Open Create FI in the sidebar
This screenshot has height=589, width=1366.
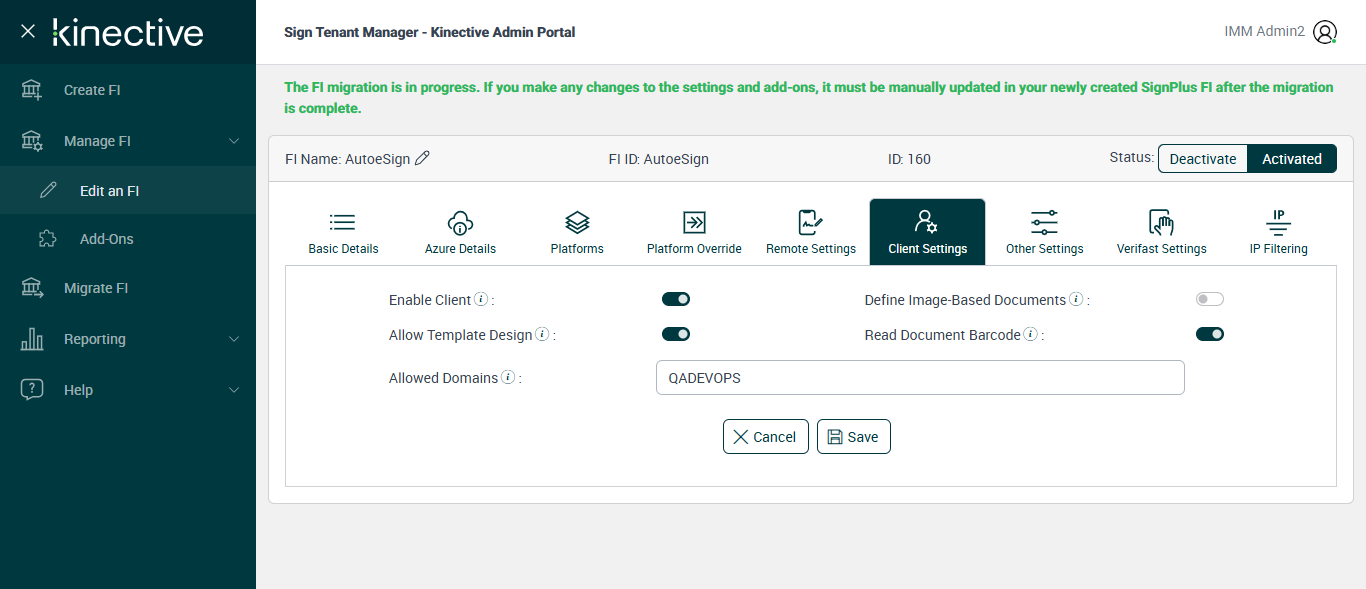128,90
